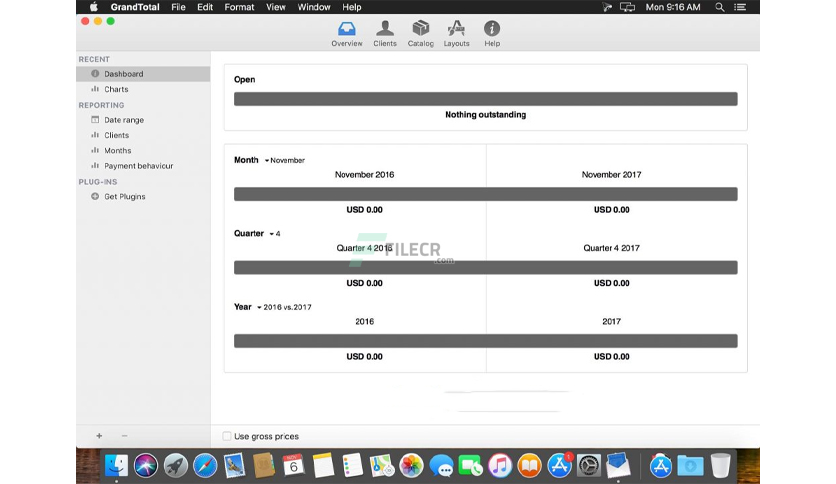The width and height of the screenshot is (836, 484).
Task: Open Notes from the Dock
Action: point(323,466)
